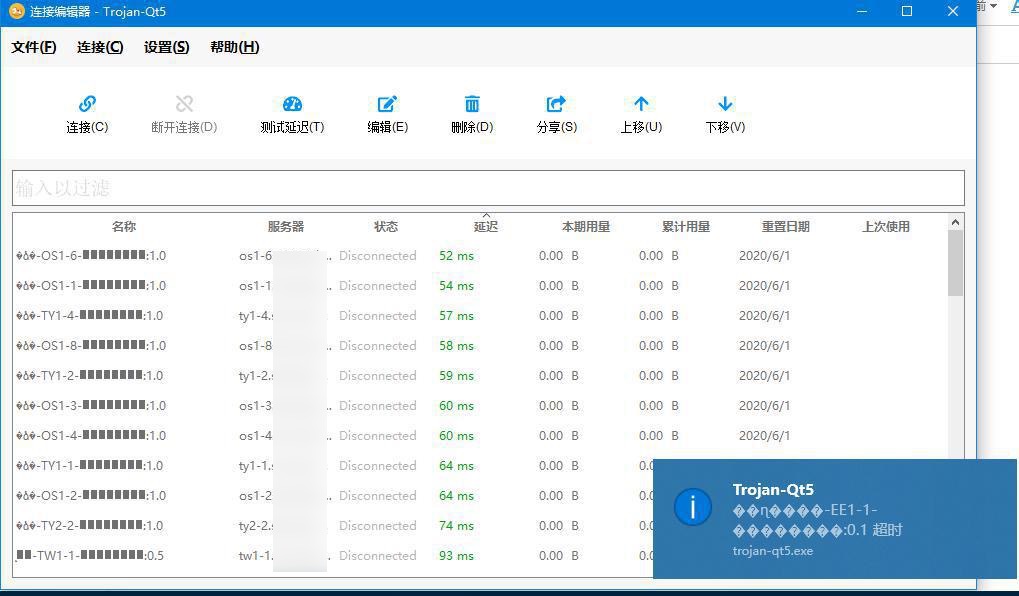Open the 设置(S) menu
Screen dimensions: 1019x596
coord(166,47)
